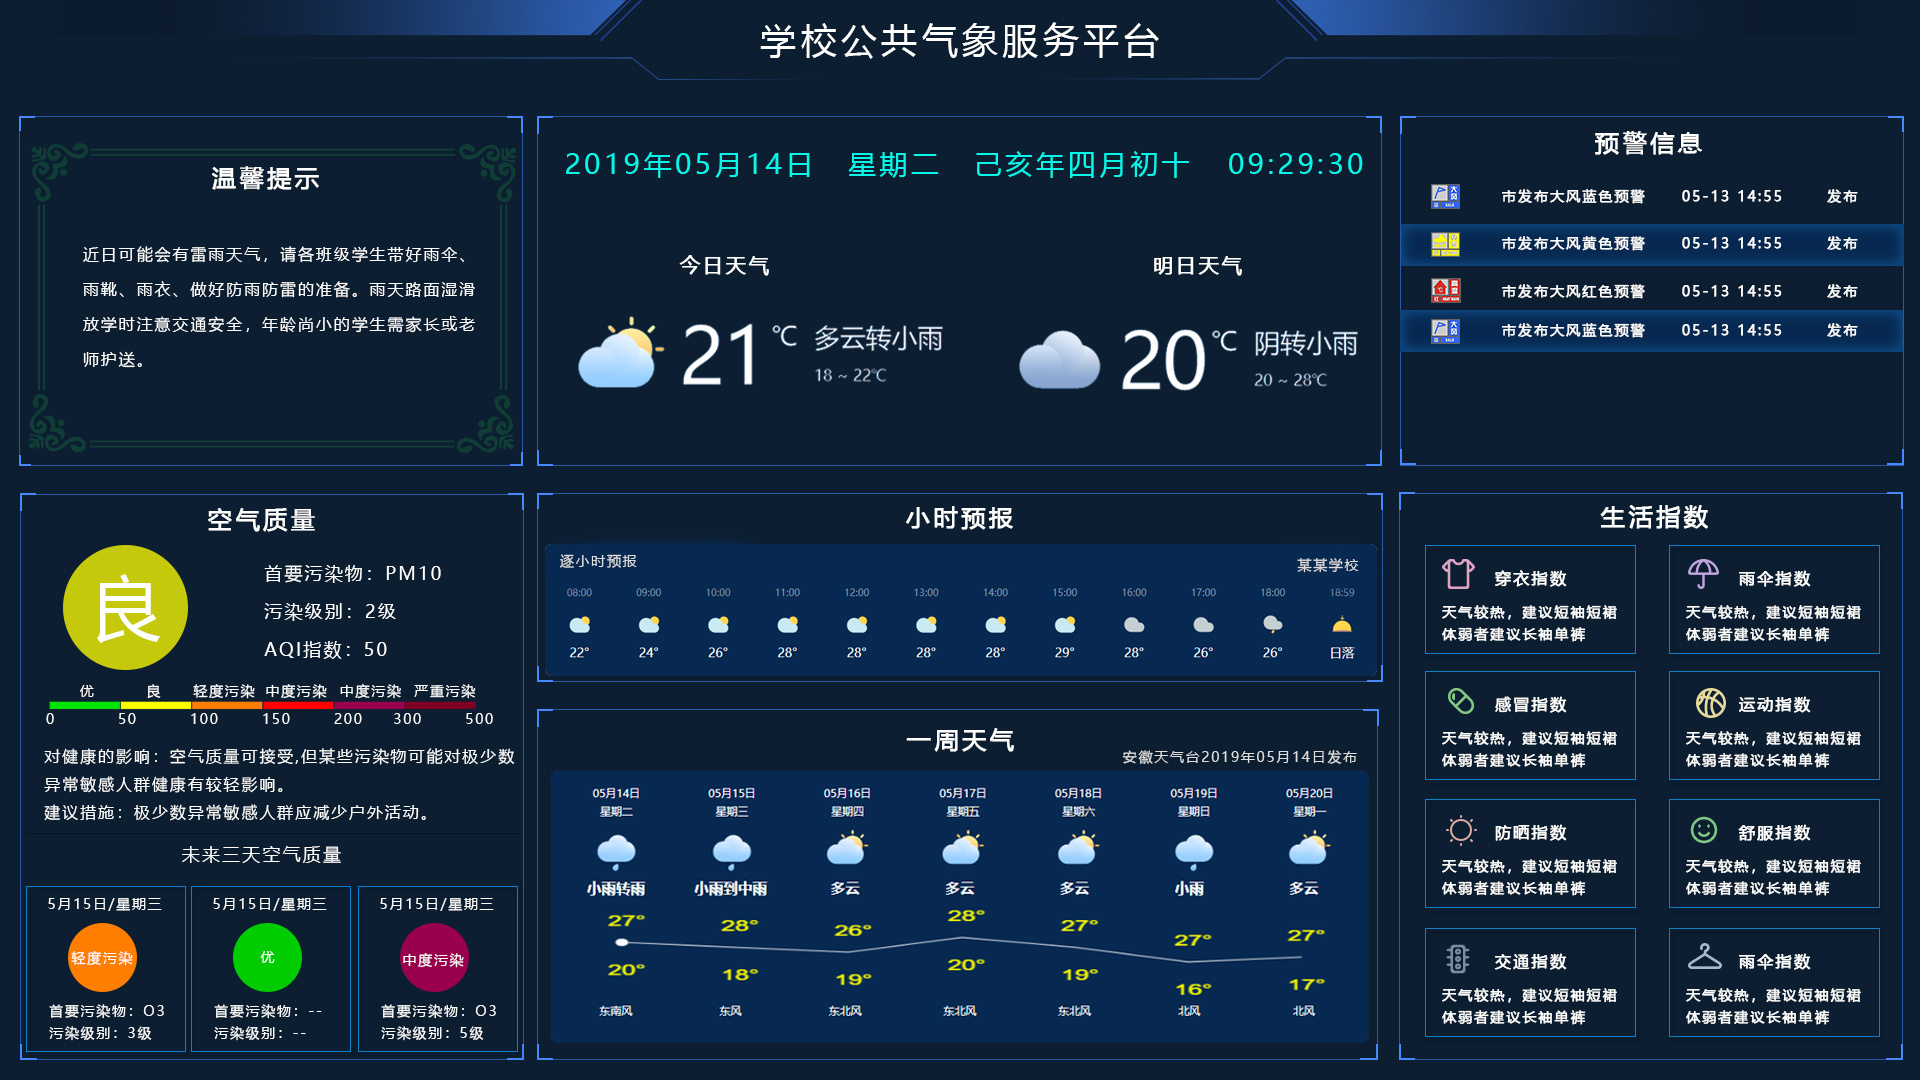This screenshot has height=1080, width=1920.
Task: Click the orange 轻度污染 forecast circle
Action: click(102, 958)
